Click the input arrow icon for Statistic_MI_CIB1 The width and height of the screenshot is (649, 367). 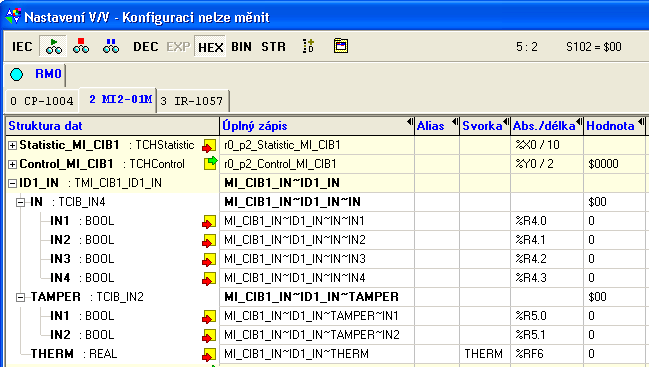click(x=209, y=145)
